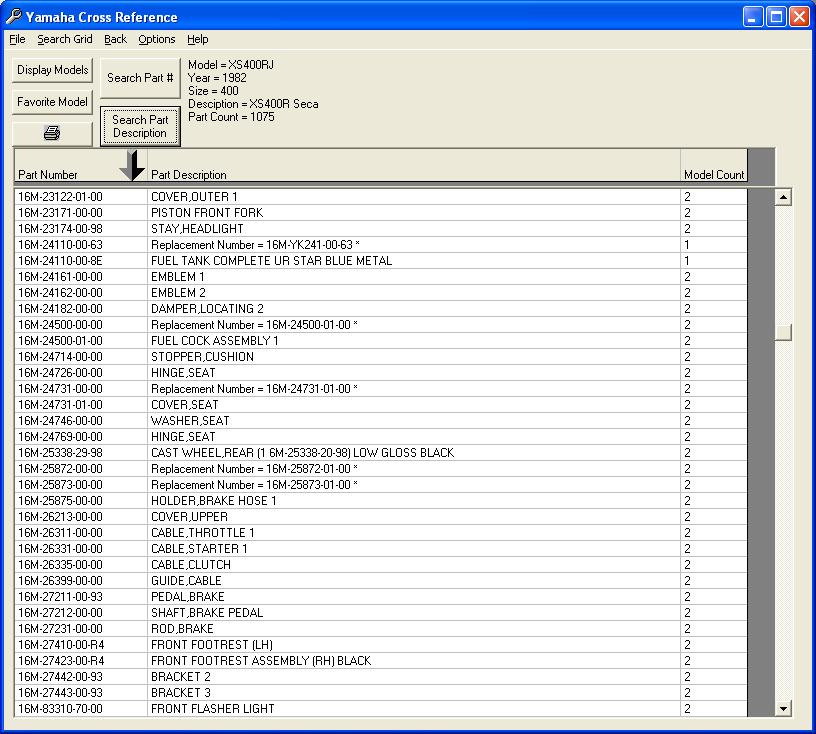Click Replacement Number = 16M-24731-01-00
Viewport: 816px width, 734px height.
coord(254,389)
